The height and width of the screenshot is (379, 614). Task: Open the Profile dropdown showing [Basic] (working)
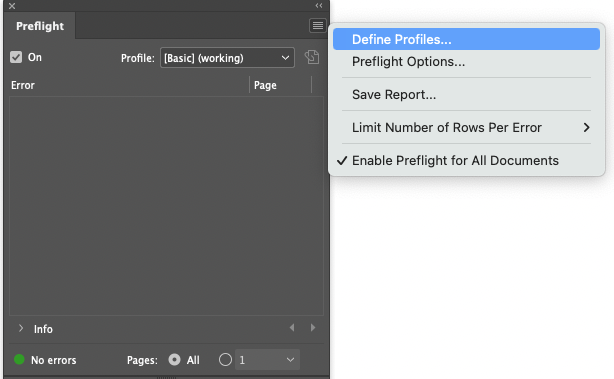(x=227, y=58)
